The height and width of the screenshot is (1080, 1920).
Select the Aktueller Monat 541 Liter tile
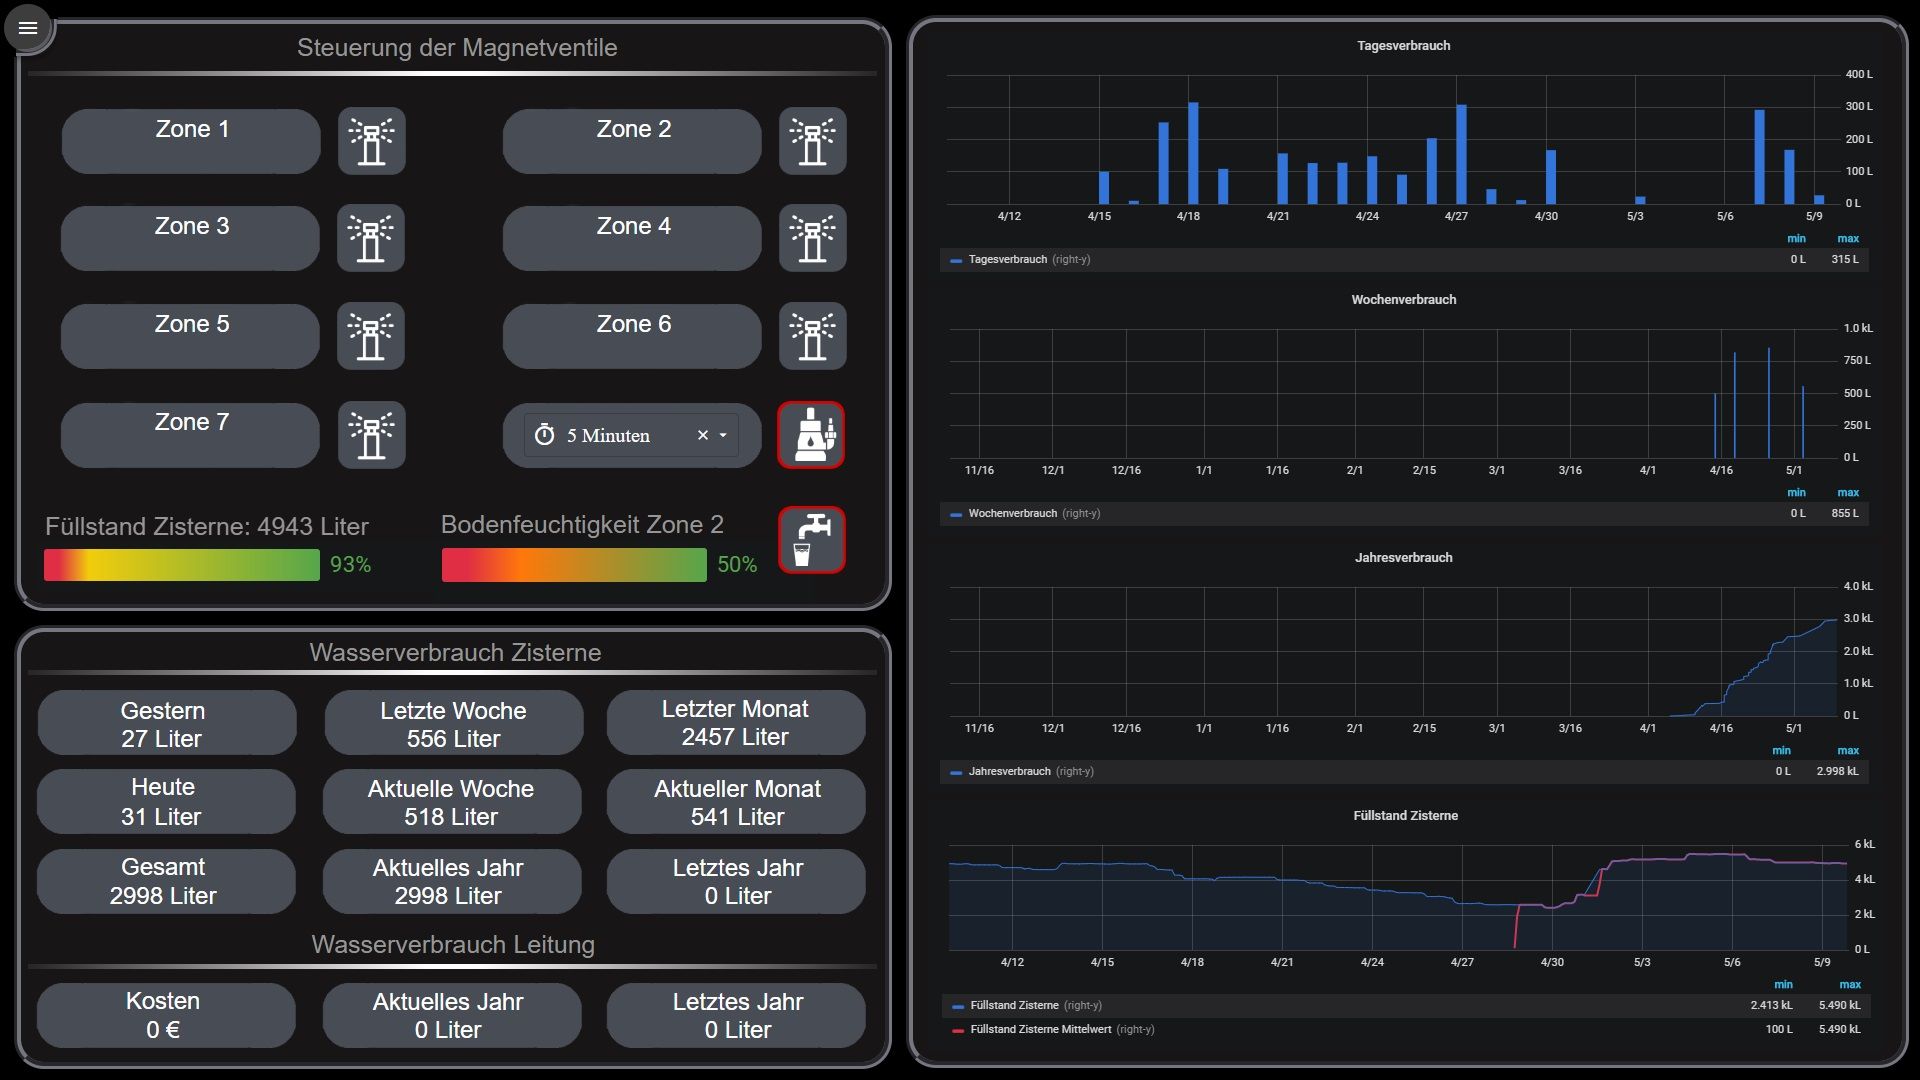(x=736, y=801)
